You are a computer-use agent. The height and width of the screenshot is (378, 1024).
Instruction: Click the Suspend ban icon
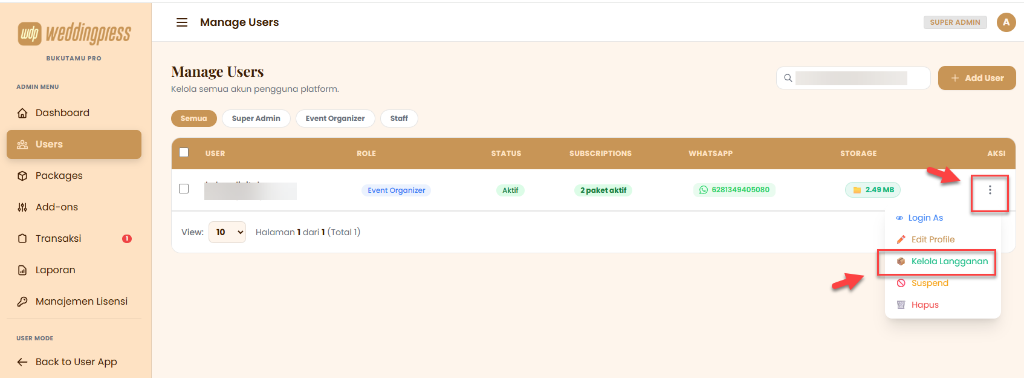coord(901,283)
